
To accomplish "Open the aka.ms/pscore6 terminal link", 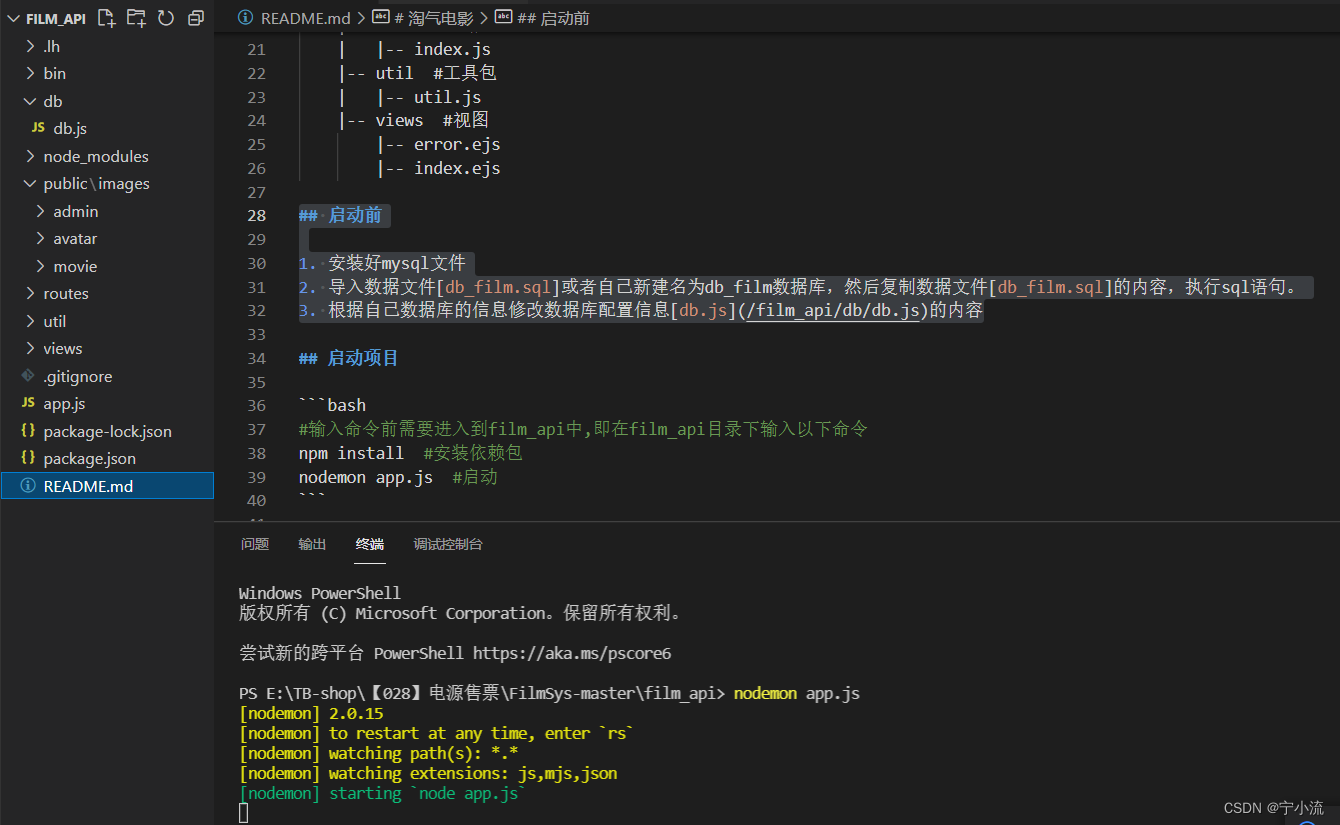I will 572,653.
